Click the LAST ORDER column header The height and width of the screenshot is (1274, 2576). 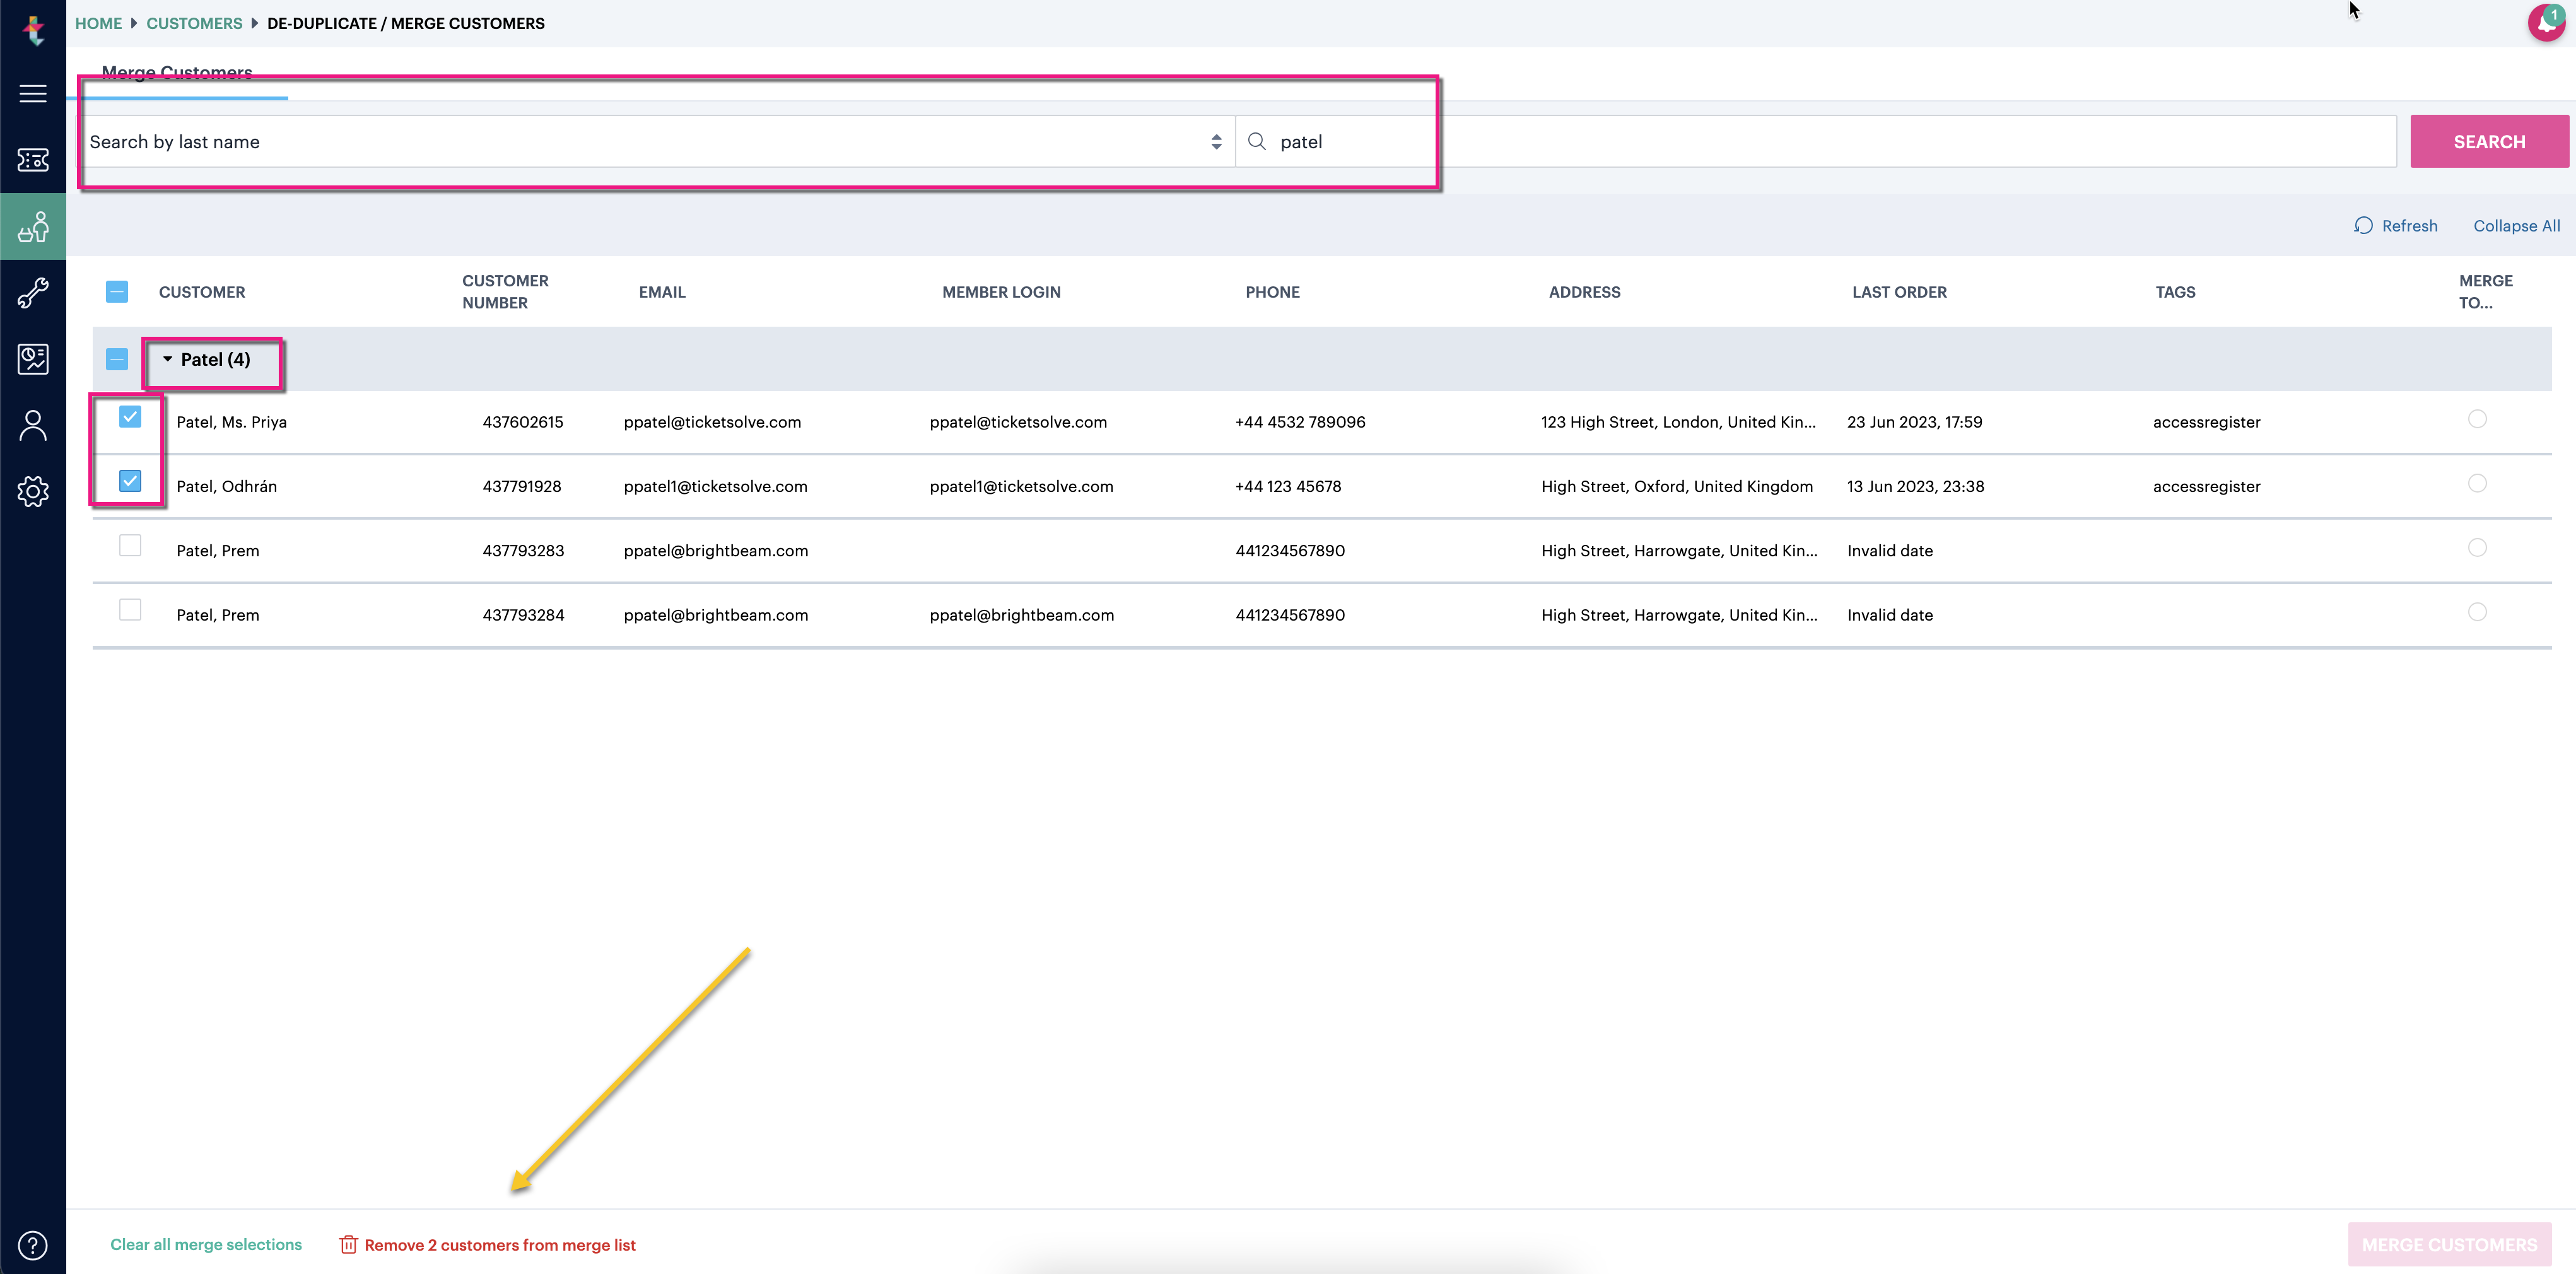pos(1899,292)
